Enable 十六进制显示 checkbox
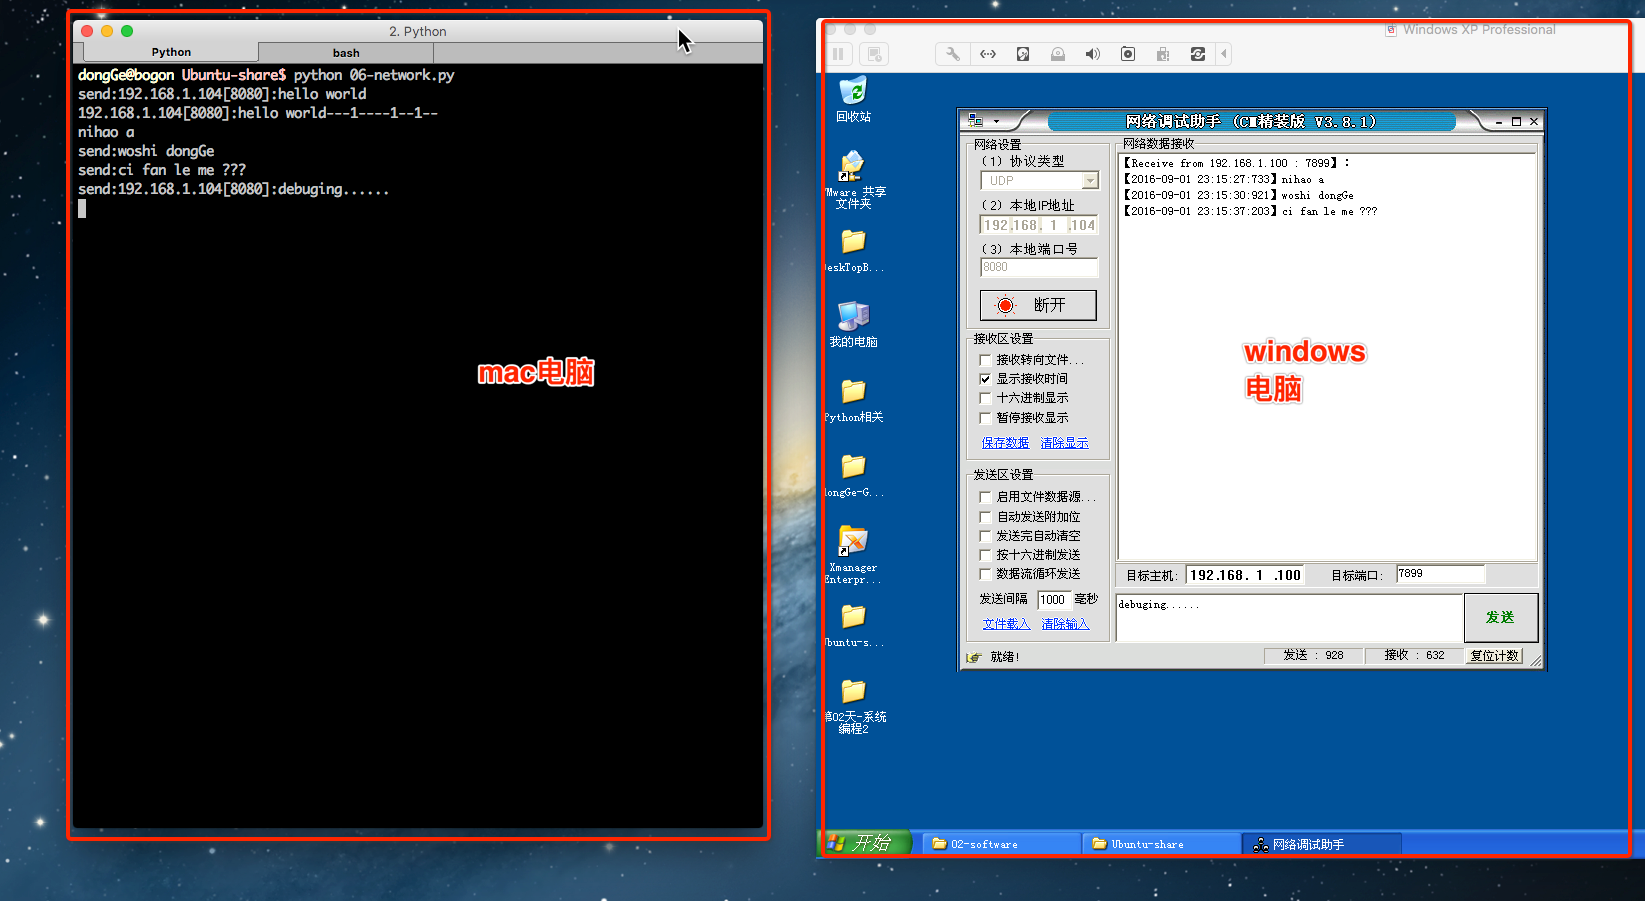 tap(985, 398)
